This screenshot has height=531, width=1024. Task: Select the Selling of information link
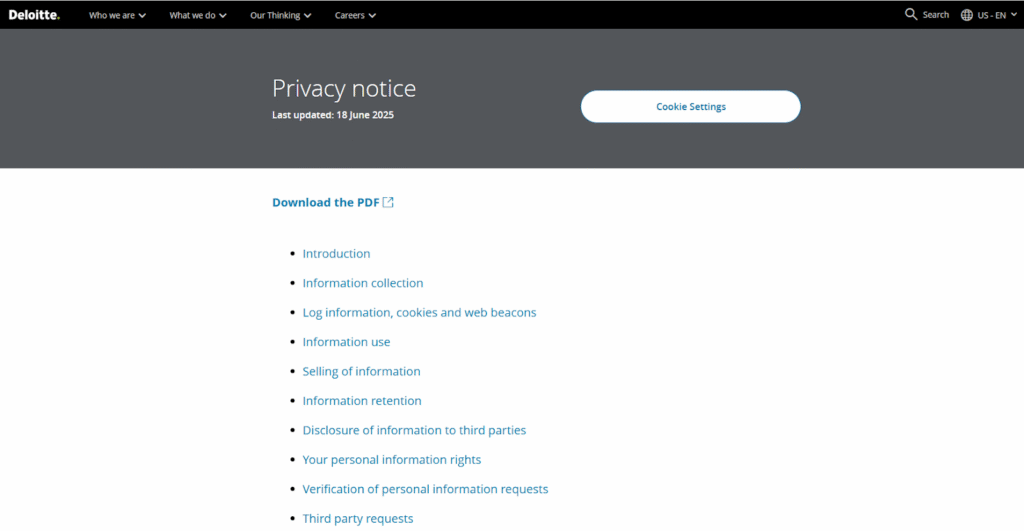[x=361, y=371]
